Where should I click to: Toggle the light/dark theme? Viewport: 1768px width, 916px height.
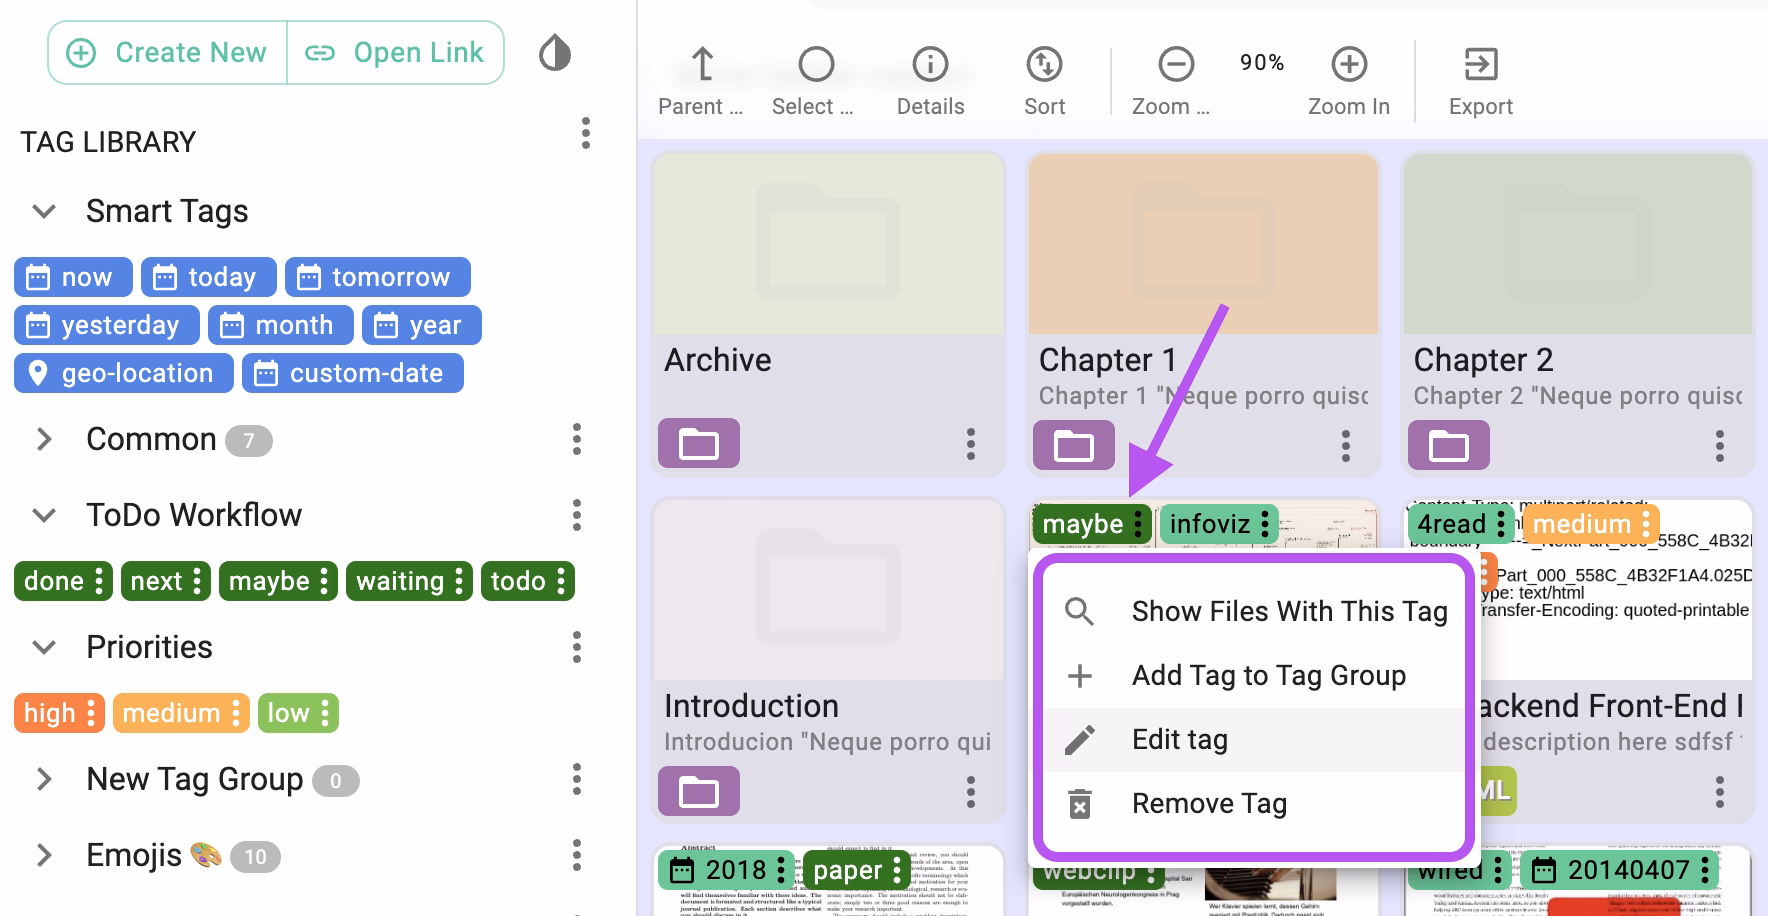click(x=555, y=52)
